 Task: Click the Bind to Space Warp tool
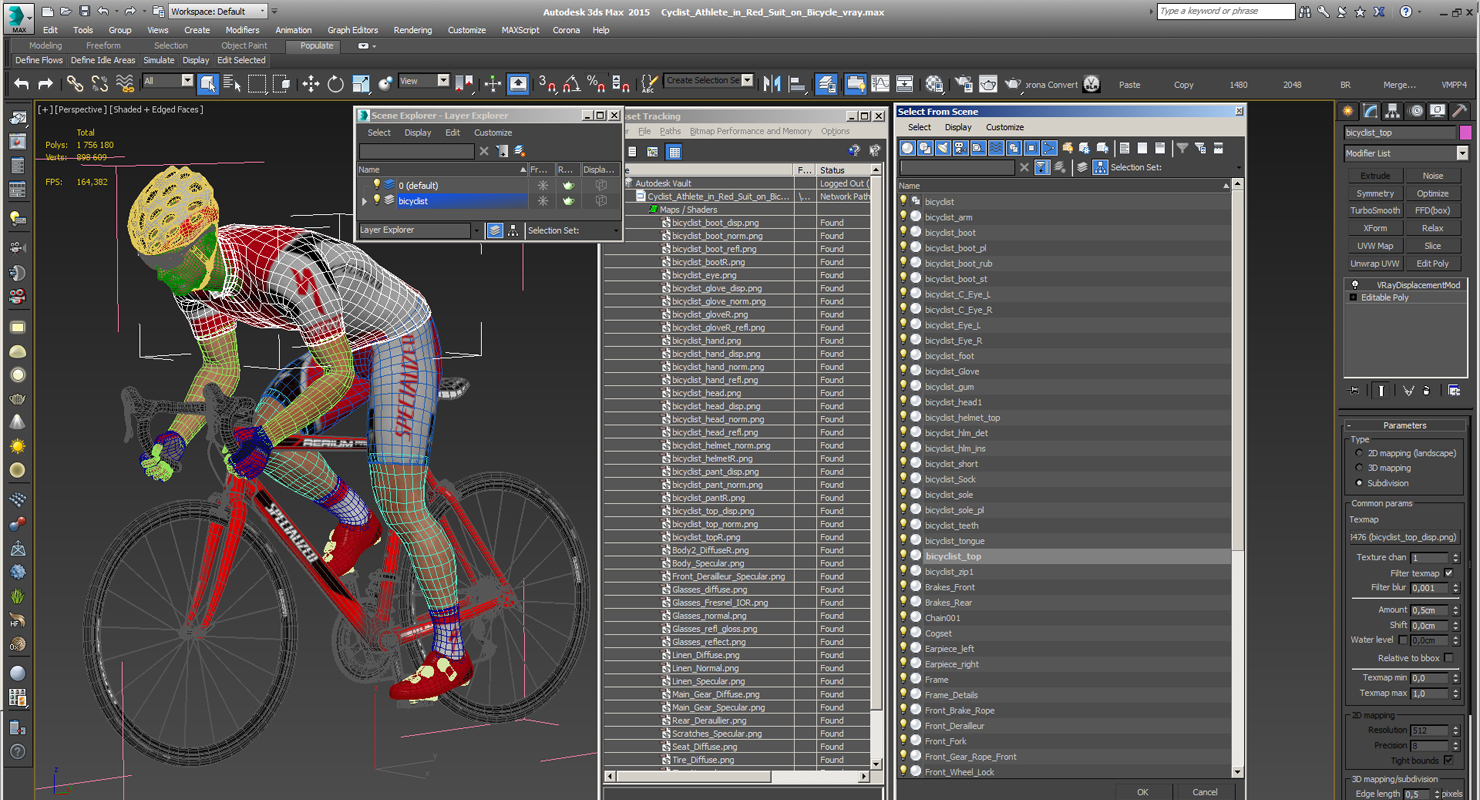coord(124,84)
